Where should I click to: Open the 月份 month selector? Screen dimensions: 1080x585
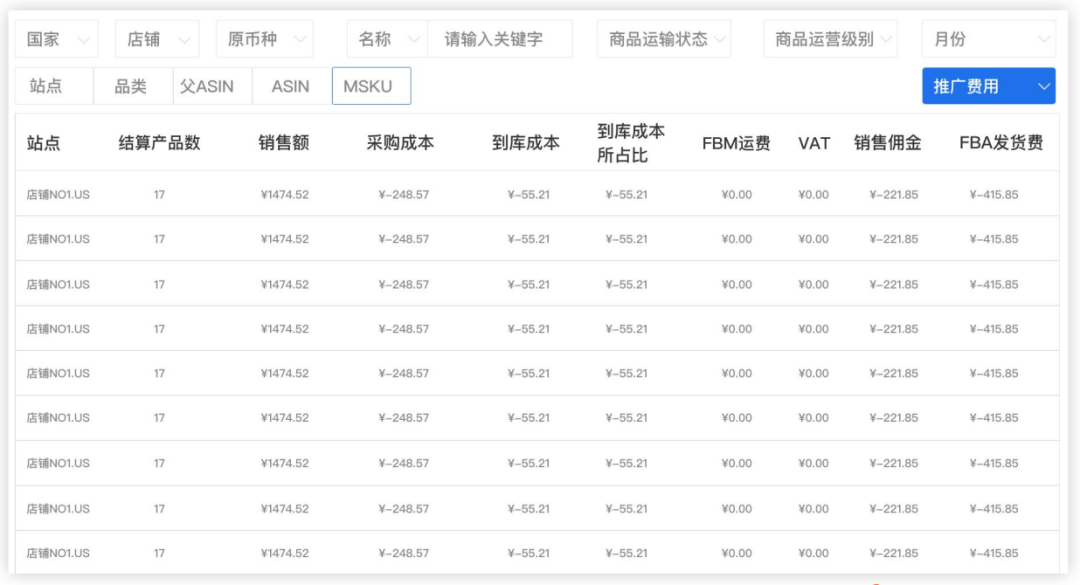coord(988,40)
